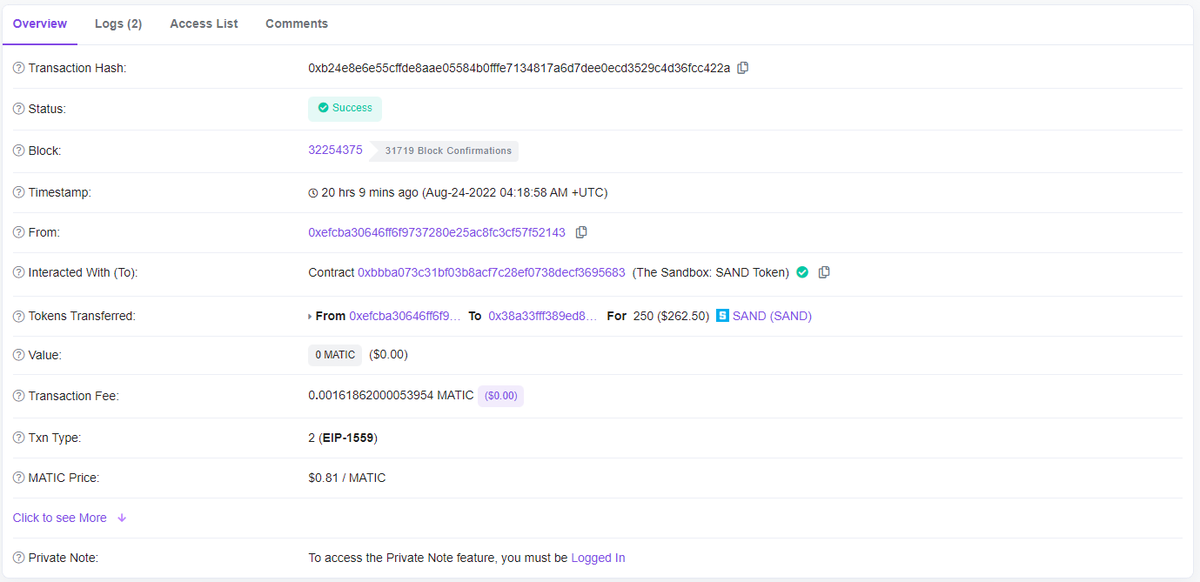Image resolution: width=1200 pixels, height=582 pixels.
Task: Click the timestamp Aug-24-2022 04:18:58 AM text
Action: pos(515,192)
